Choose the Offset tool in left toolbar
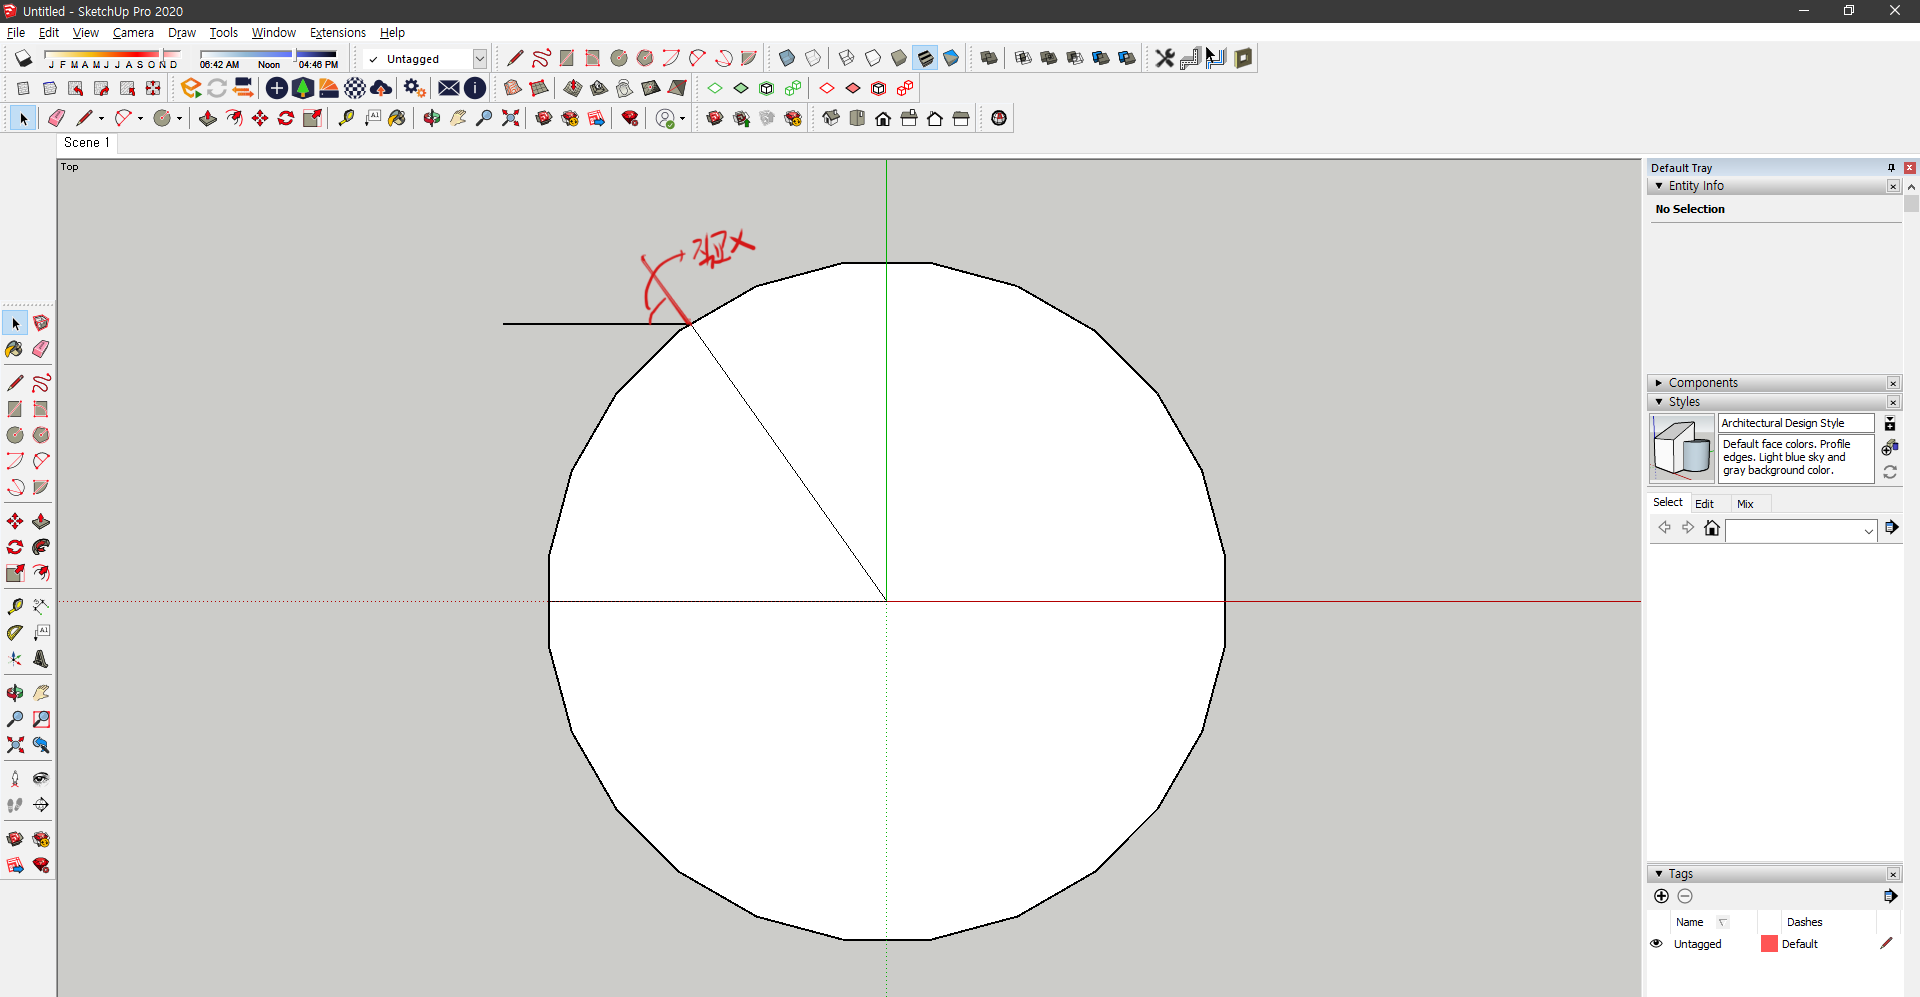The height and width of the screenshot is (997, 1920). click(x=41, y=573)
